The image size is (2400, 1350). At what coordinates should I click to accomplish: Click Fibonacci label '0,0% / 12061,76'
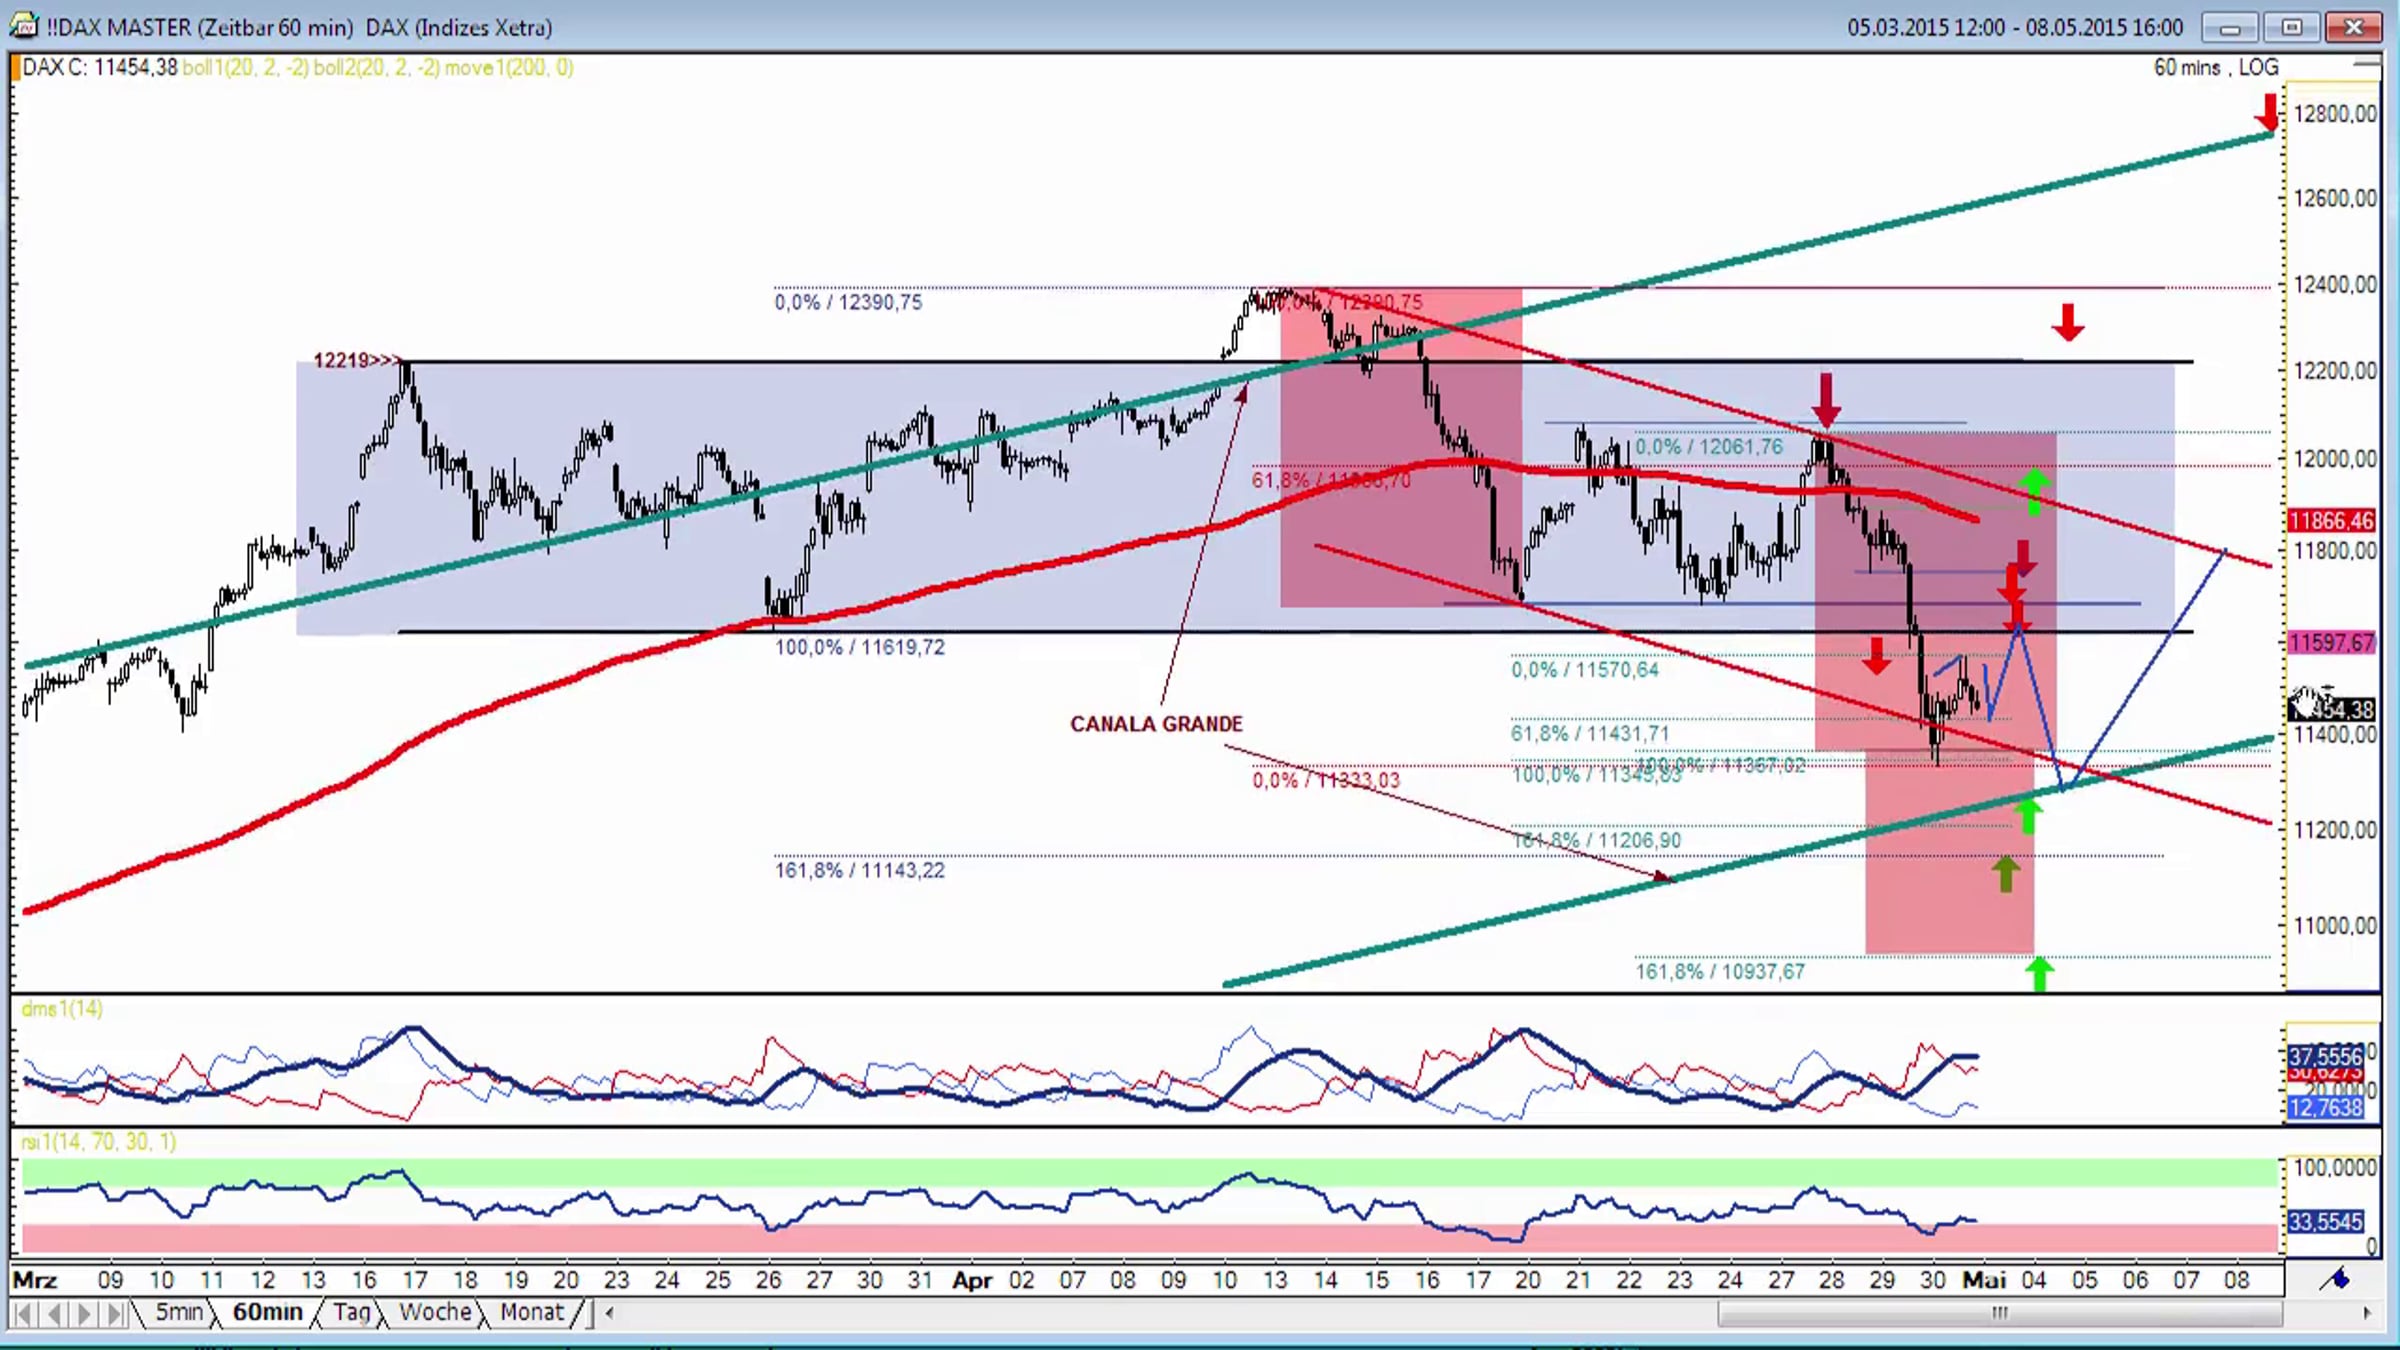(x=1709, y=447)
